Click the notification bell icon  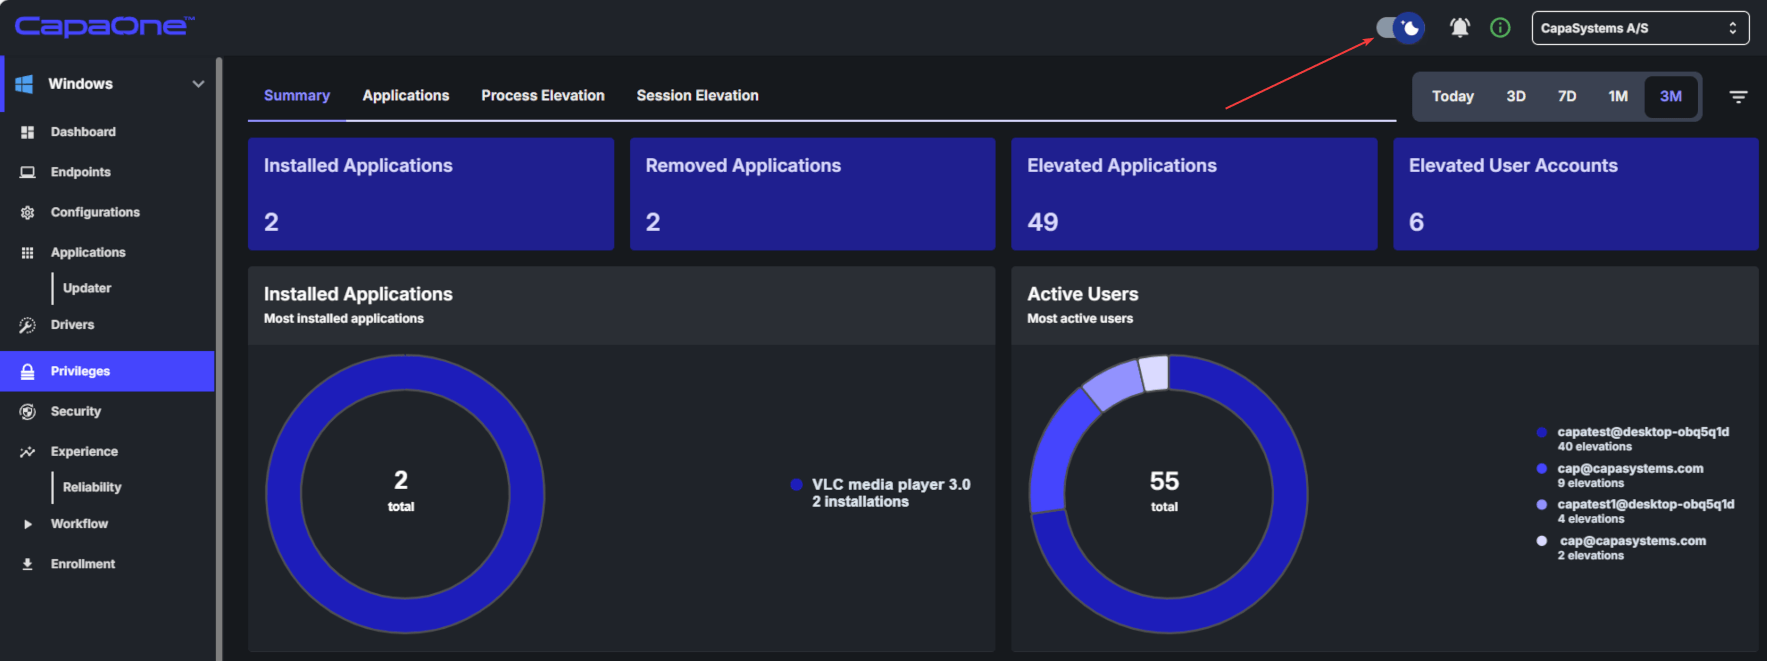1459,28
